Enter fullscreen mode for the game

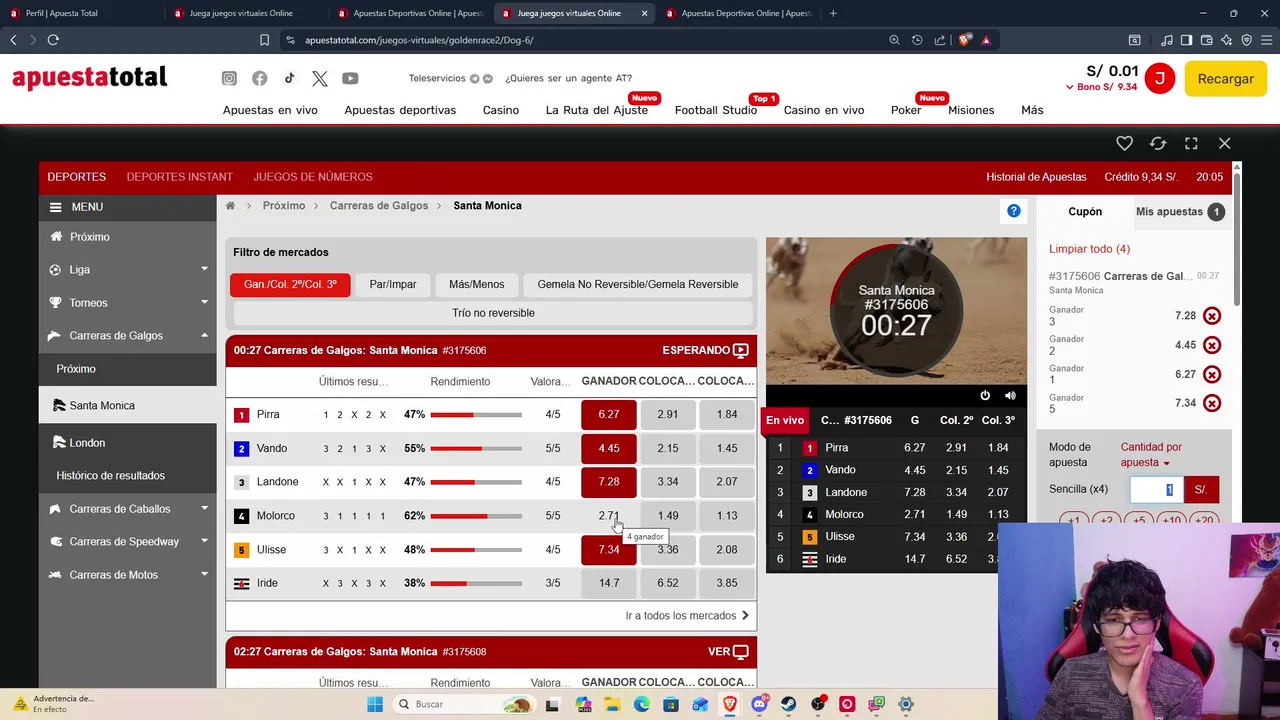tap(1191, 143)
